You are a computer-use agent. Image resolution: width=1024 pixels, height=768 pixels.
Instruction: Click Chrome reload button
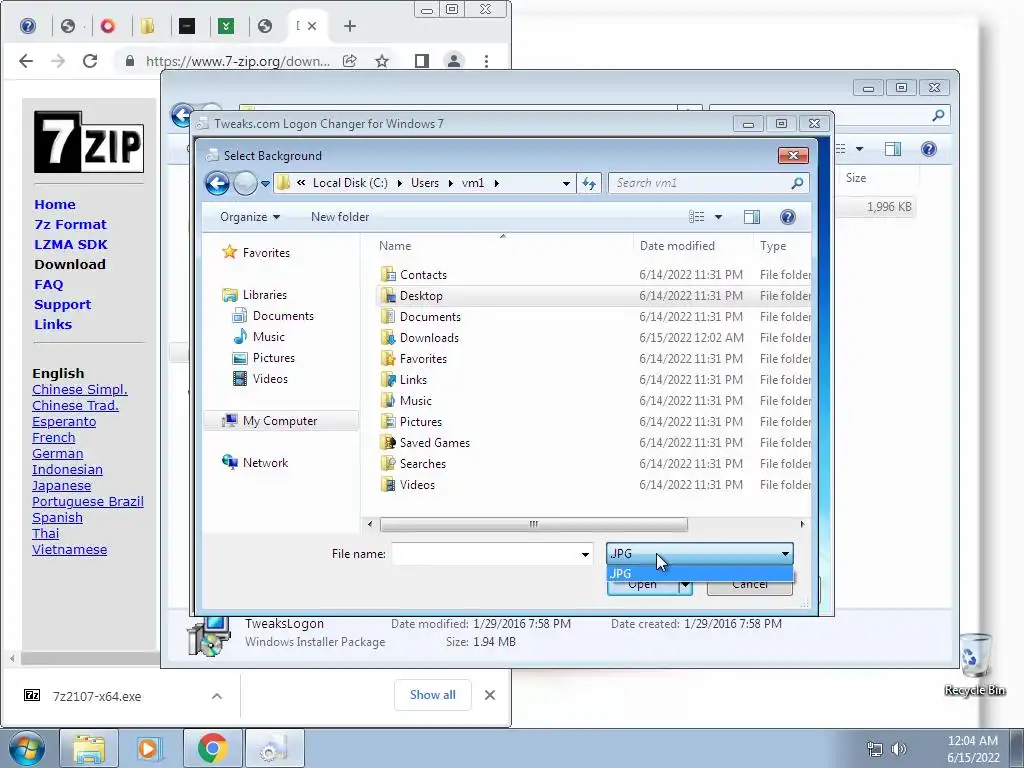click(x=90, y=61)
